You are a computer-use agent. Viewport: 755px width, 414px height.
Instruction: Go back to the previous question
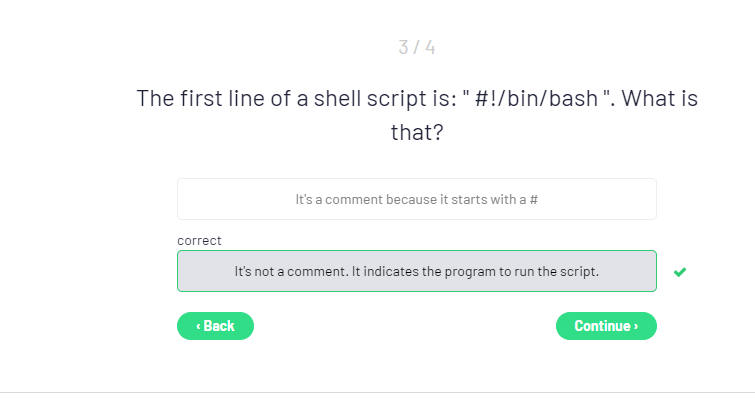coord(215,326)
